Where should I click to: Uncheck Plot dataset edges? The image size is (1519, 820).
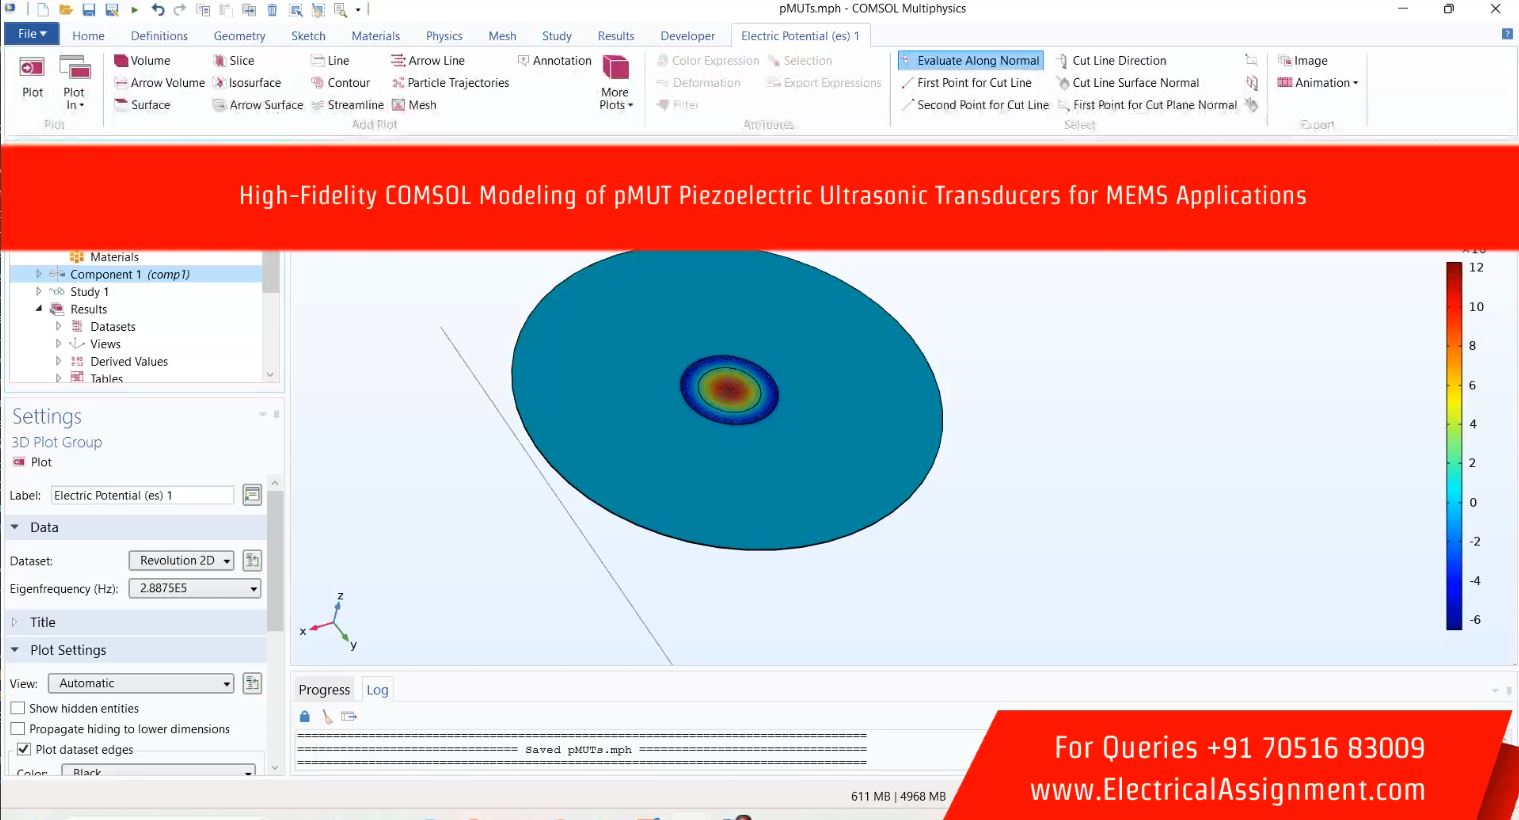point(24,749)
